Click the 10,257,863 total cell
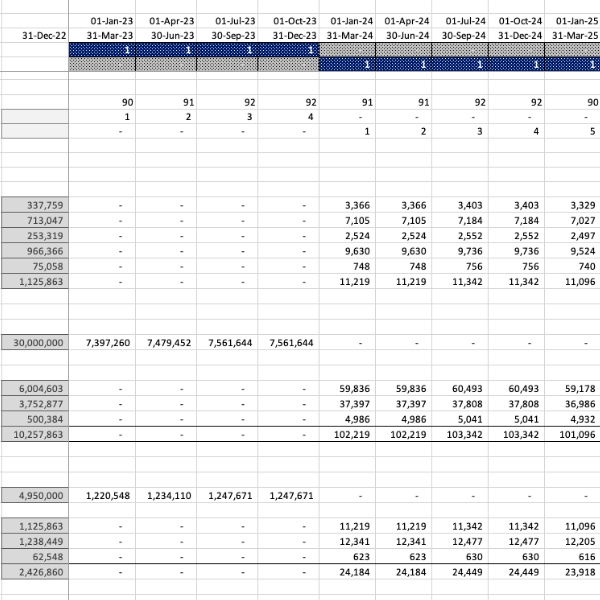Image resolution: width=600 pixels, height=600 pixels. pos(34,436)
